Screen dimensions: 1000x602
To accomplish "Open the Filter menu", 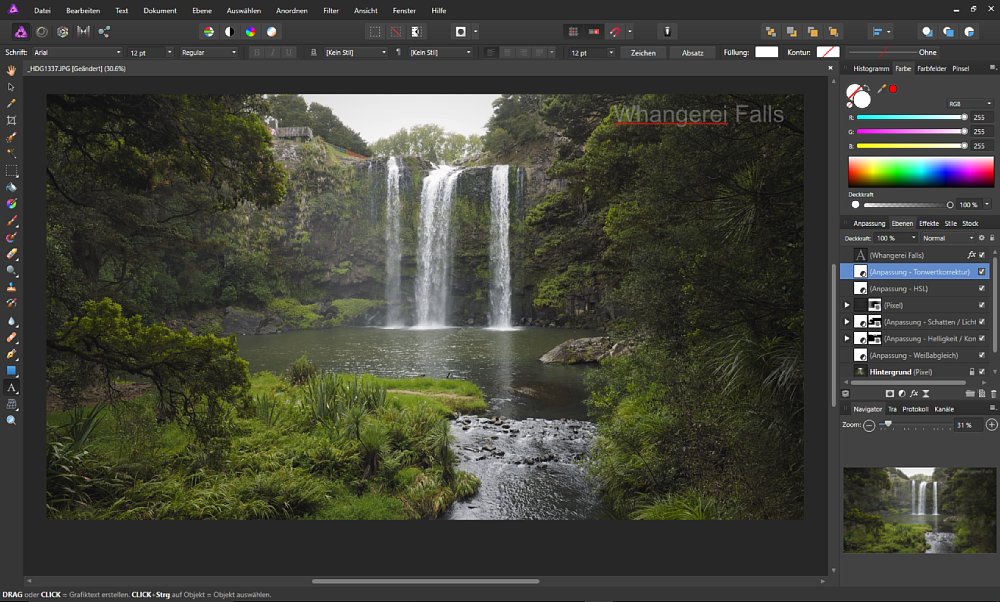I will click(x=330, y=10).
